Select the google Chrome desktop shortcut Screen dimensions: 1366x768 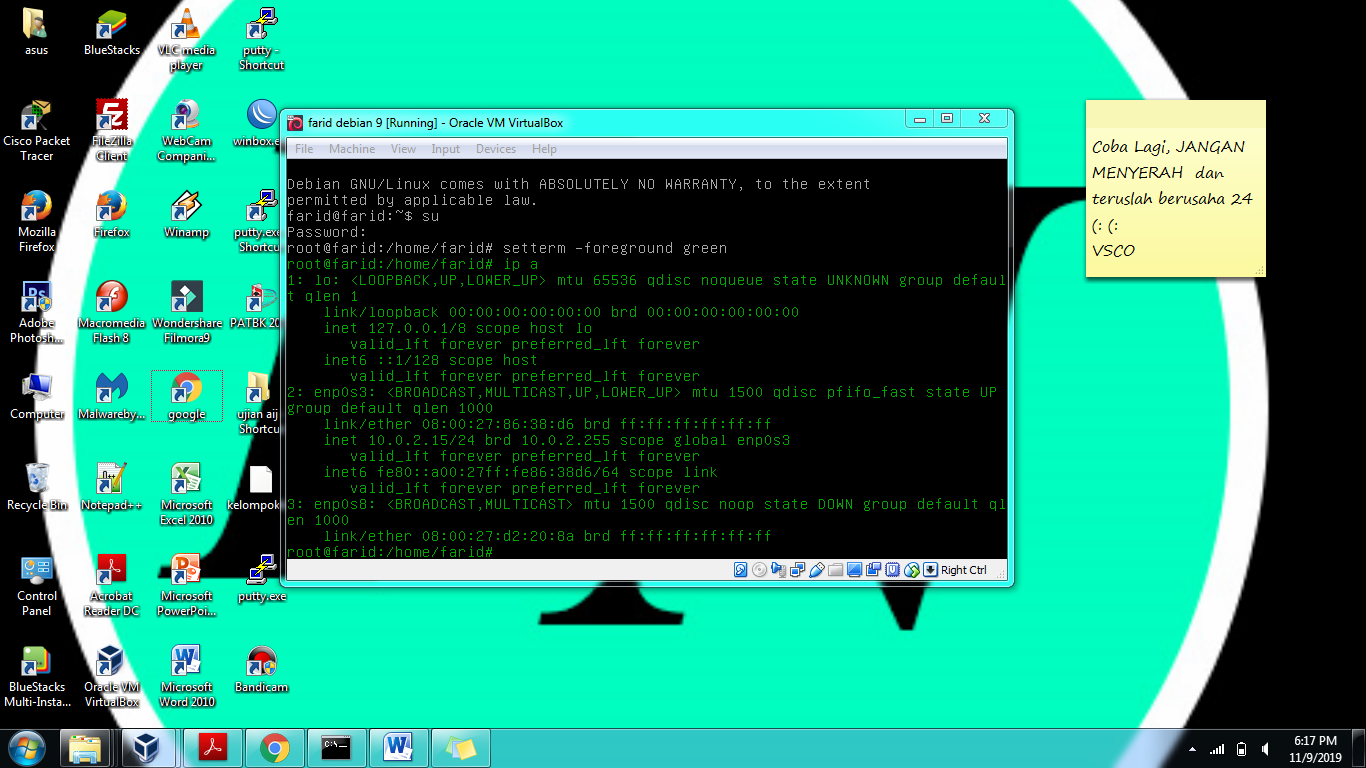coord(186,396)
